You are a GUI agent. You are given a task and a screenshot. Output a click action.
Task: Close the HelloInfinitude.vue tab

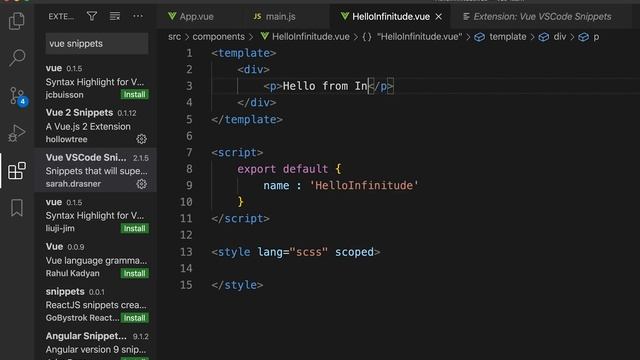439,17
